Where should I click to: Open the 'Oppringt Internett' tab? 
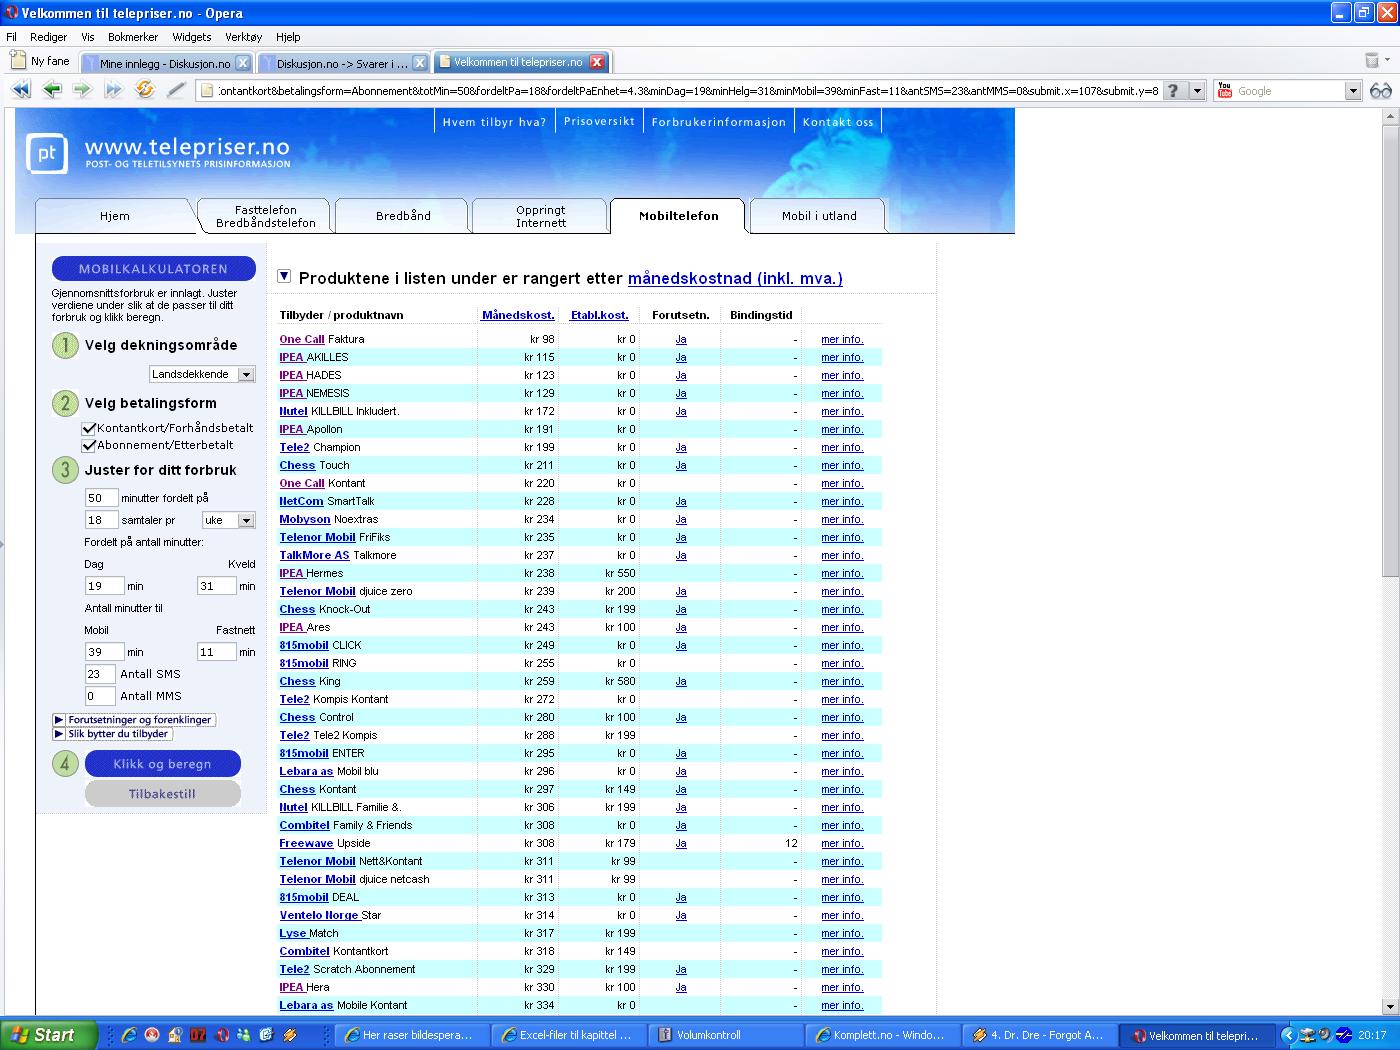pos(540,216)
